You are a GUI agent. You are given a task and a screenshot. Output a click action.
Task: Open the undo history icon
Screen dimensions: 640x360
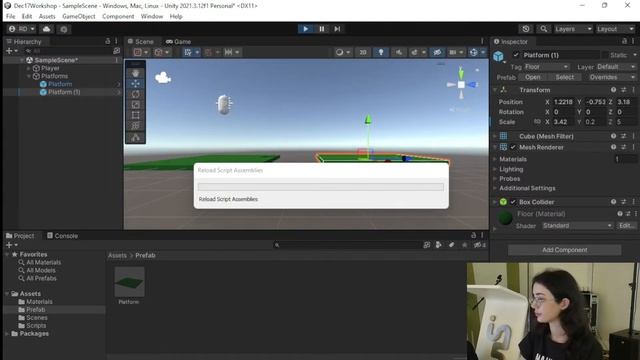[x=526, y=29]
